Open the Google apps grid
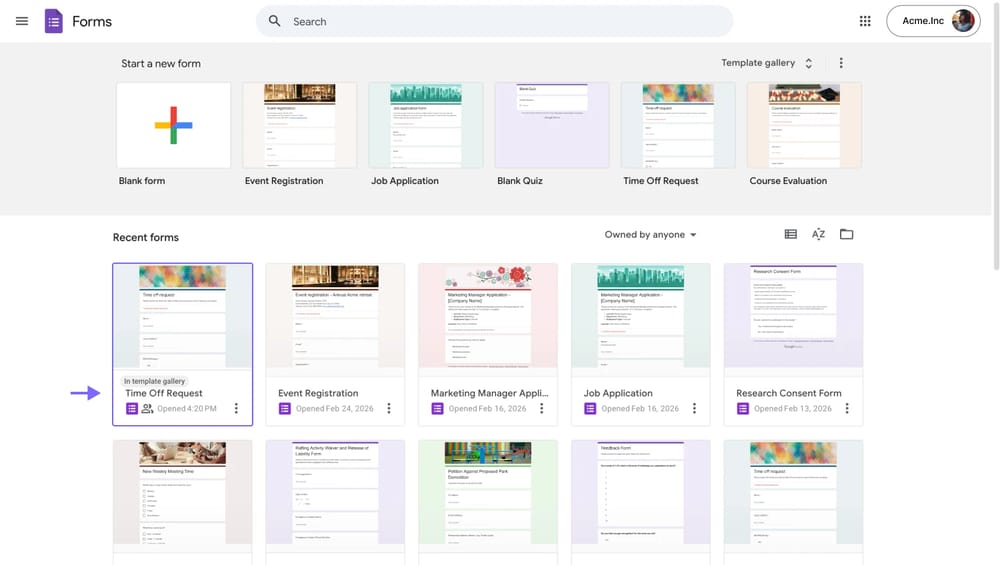Viewport: 1000px width, 565px height. (865, 21)
